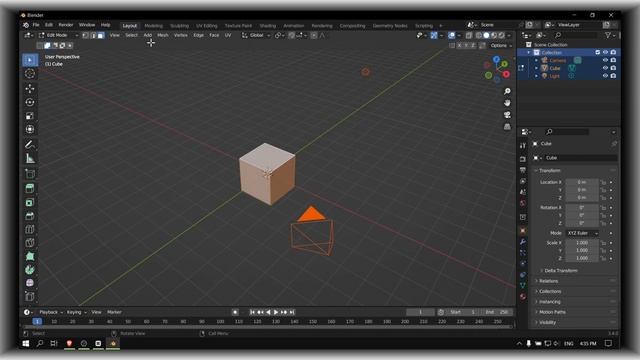Select the Edge Slide tool
Viewport: 640px width, 360px height.
tap(30, 296)
